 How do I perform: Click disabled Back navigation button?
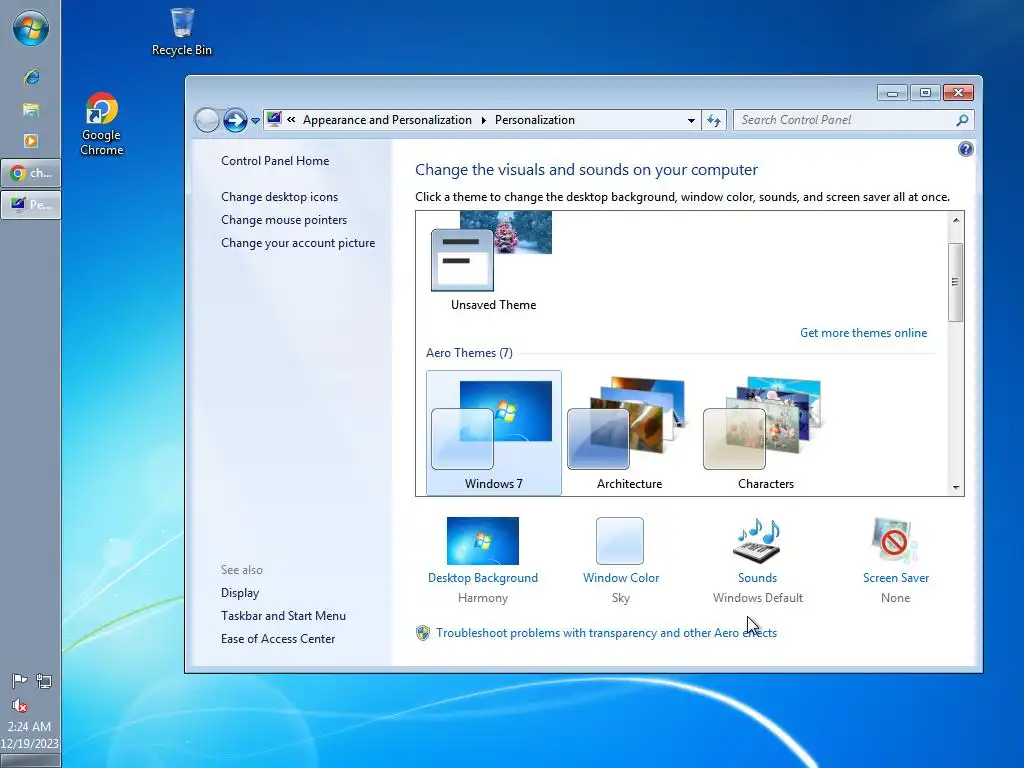pyautogui.click(x=207, y=120)
